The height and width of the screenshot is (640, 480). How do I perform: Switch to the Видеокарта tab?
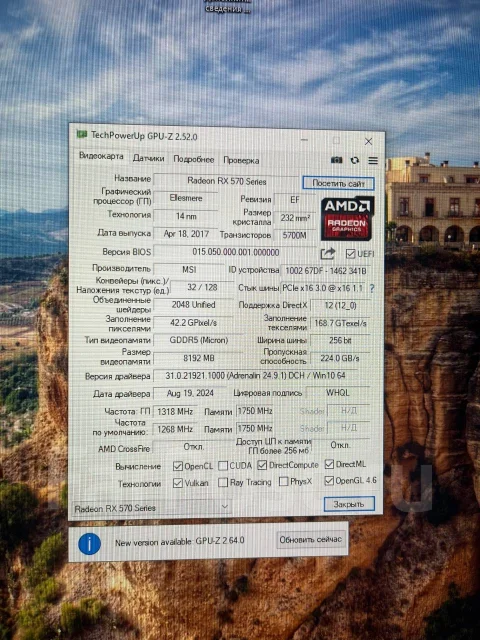101,156
